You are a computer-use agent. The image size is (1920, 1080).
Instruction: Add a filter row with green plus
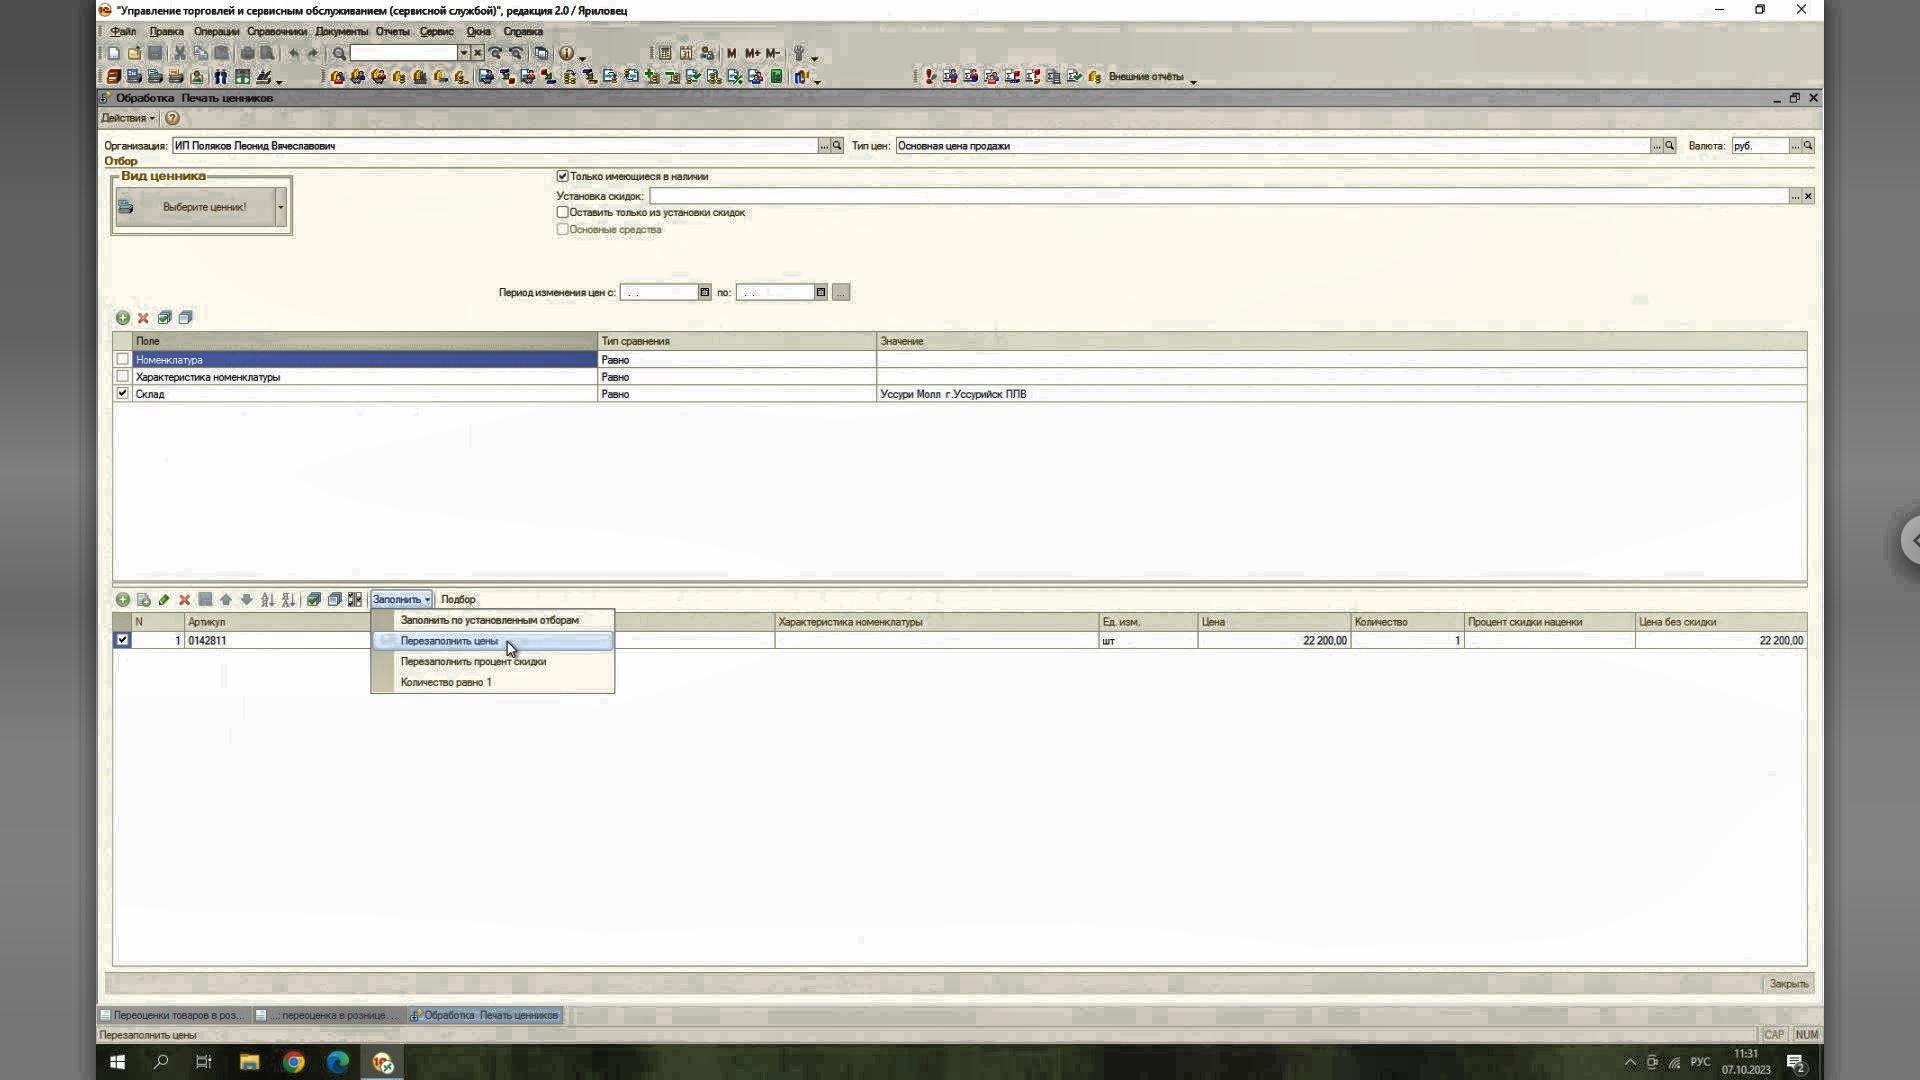[122, 318]
